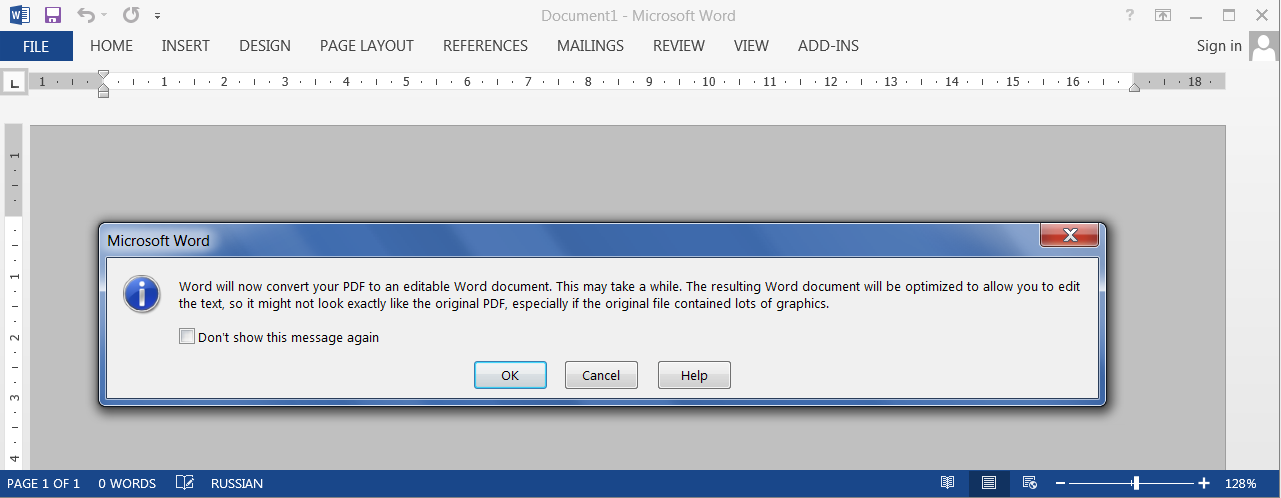Switch to Web Layout view icon
The width and height of the screenshot is (1281, 498).
1030,484
